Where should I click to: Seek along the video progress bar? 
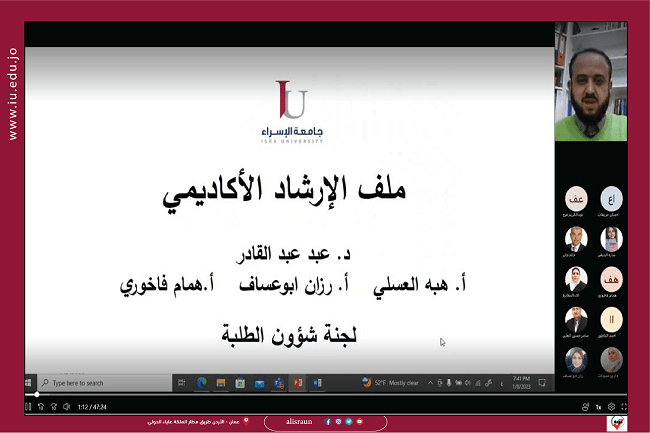(x=300, y=396)
